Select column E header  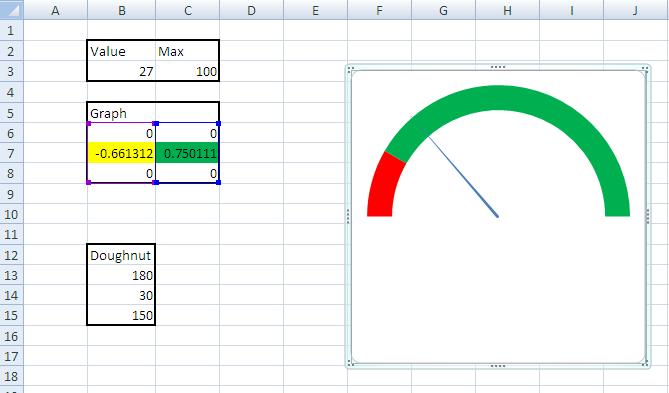coord(316,9)
